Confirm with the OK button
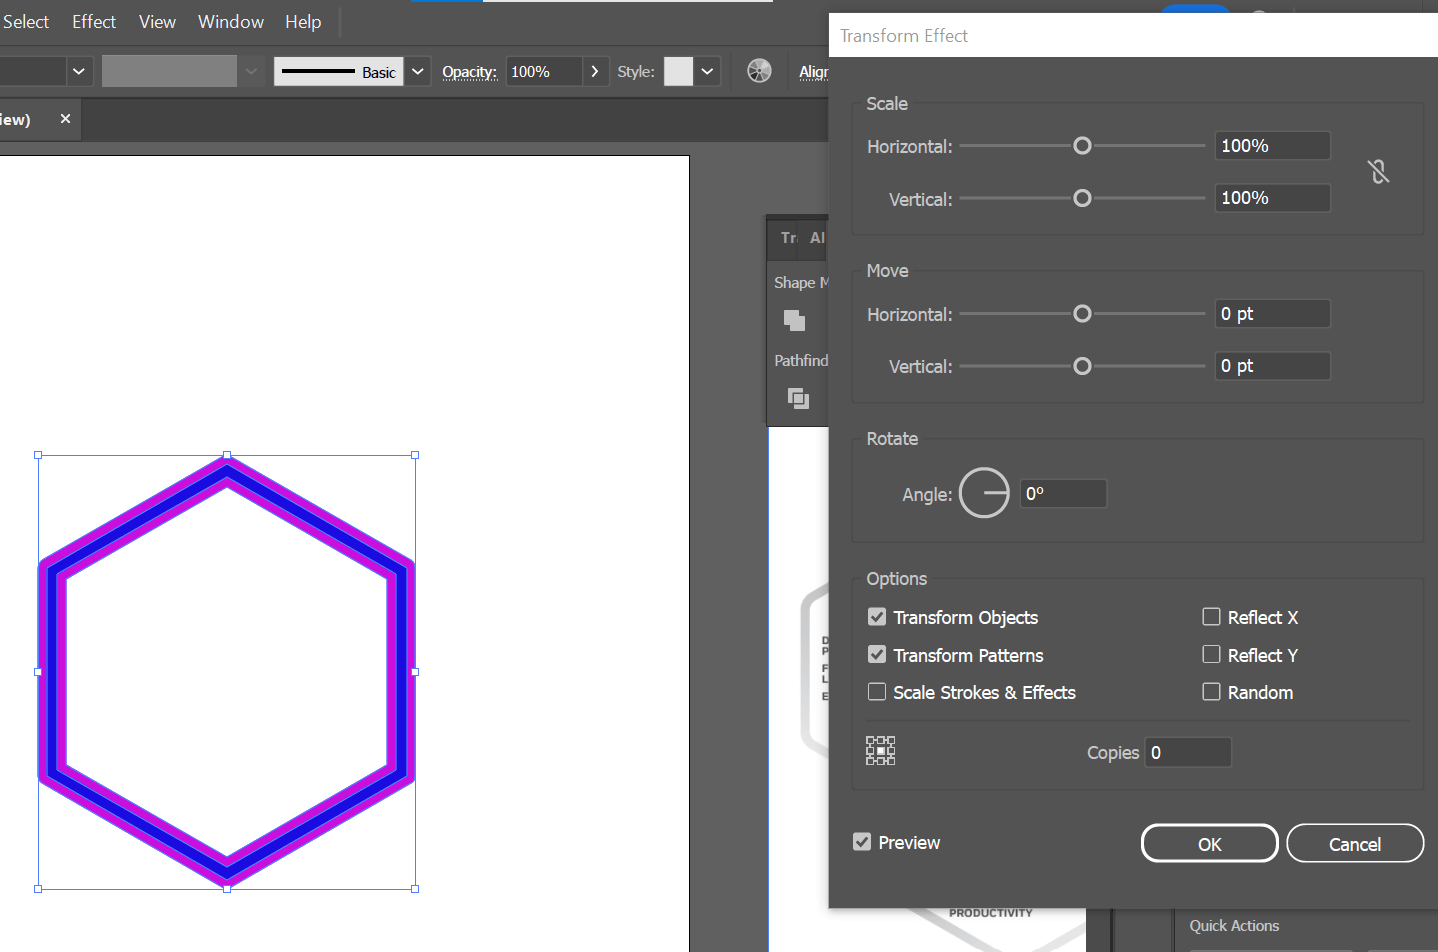The width and height of the screenshot is (1438, 952). coord(1209,842)
